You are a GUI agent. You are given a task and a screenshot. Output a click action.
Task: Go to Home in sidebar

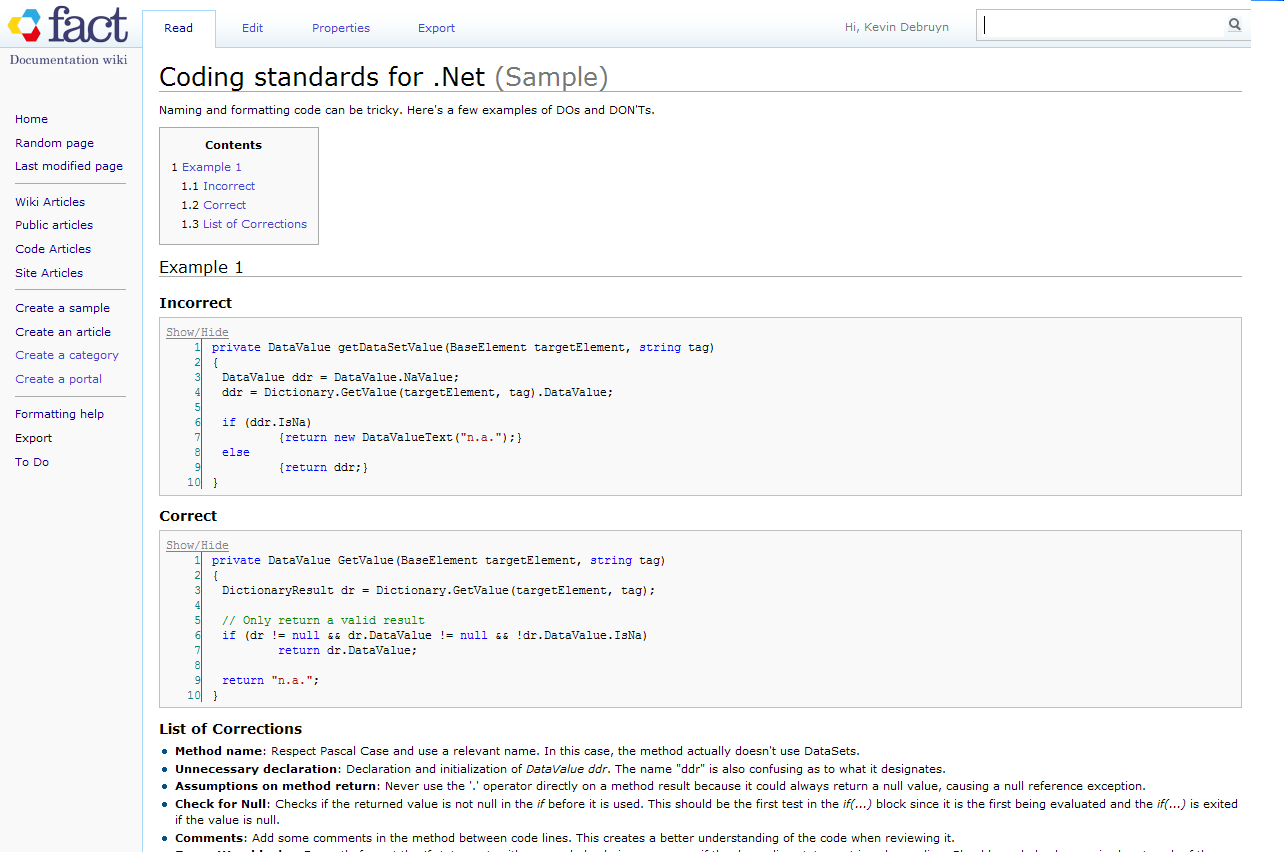point(31,119)
